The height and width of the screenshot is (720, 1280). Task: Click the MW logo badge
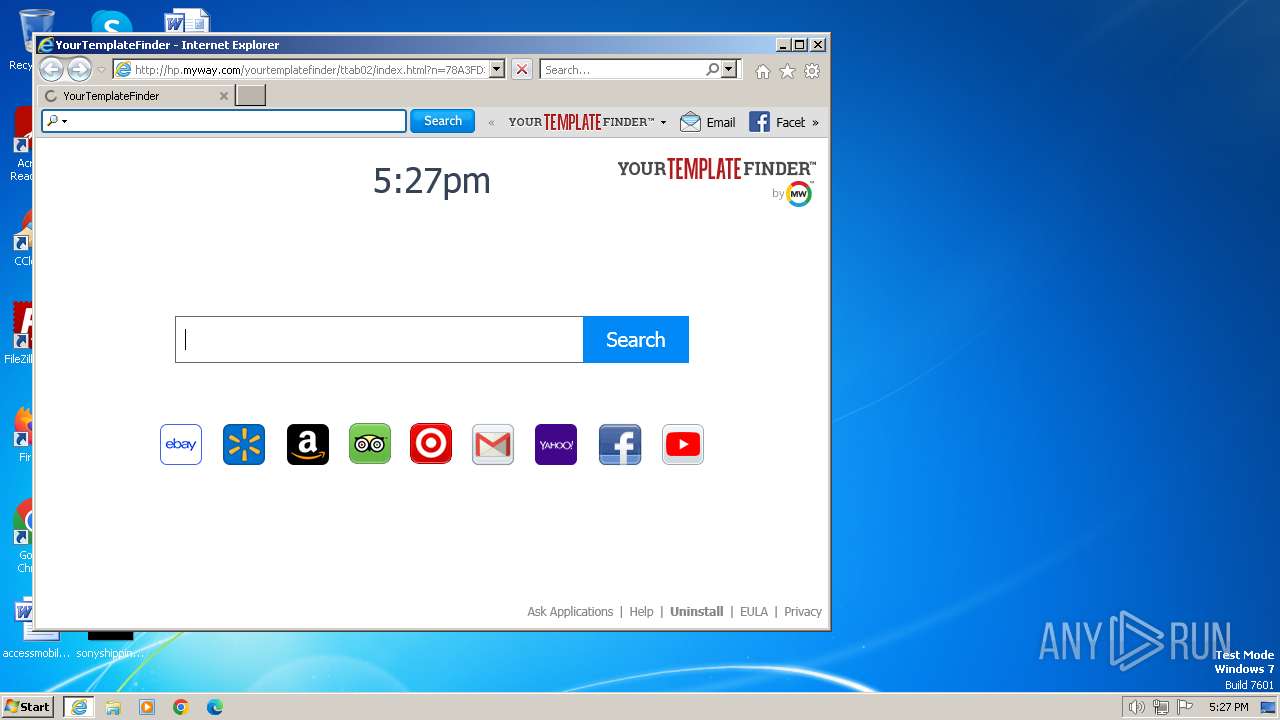click(799, 194)
